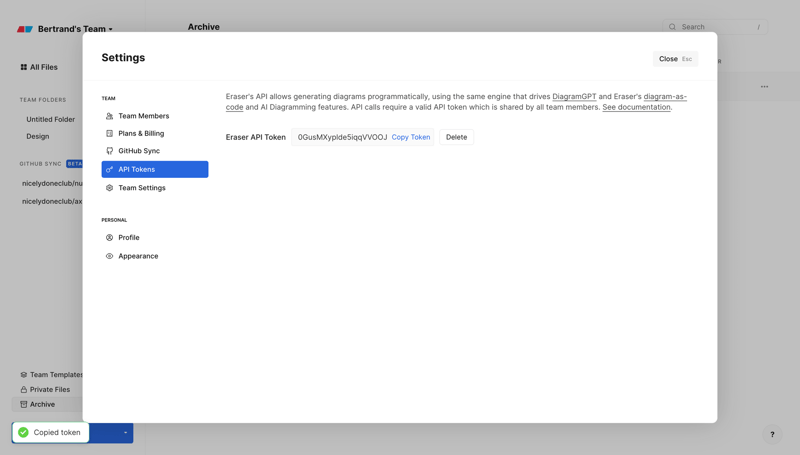Open the DiagramGPT link

click(574, 96)
